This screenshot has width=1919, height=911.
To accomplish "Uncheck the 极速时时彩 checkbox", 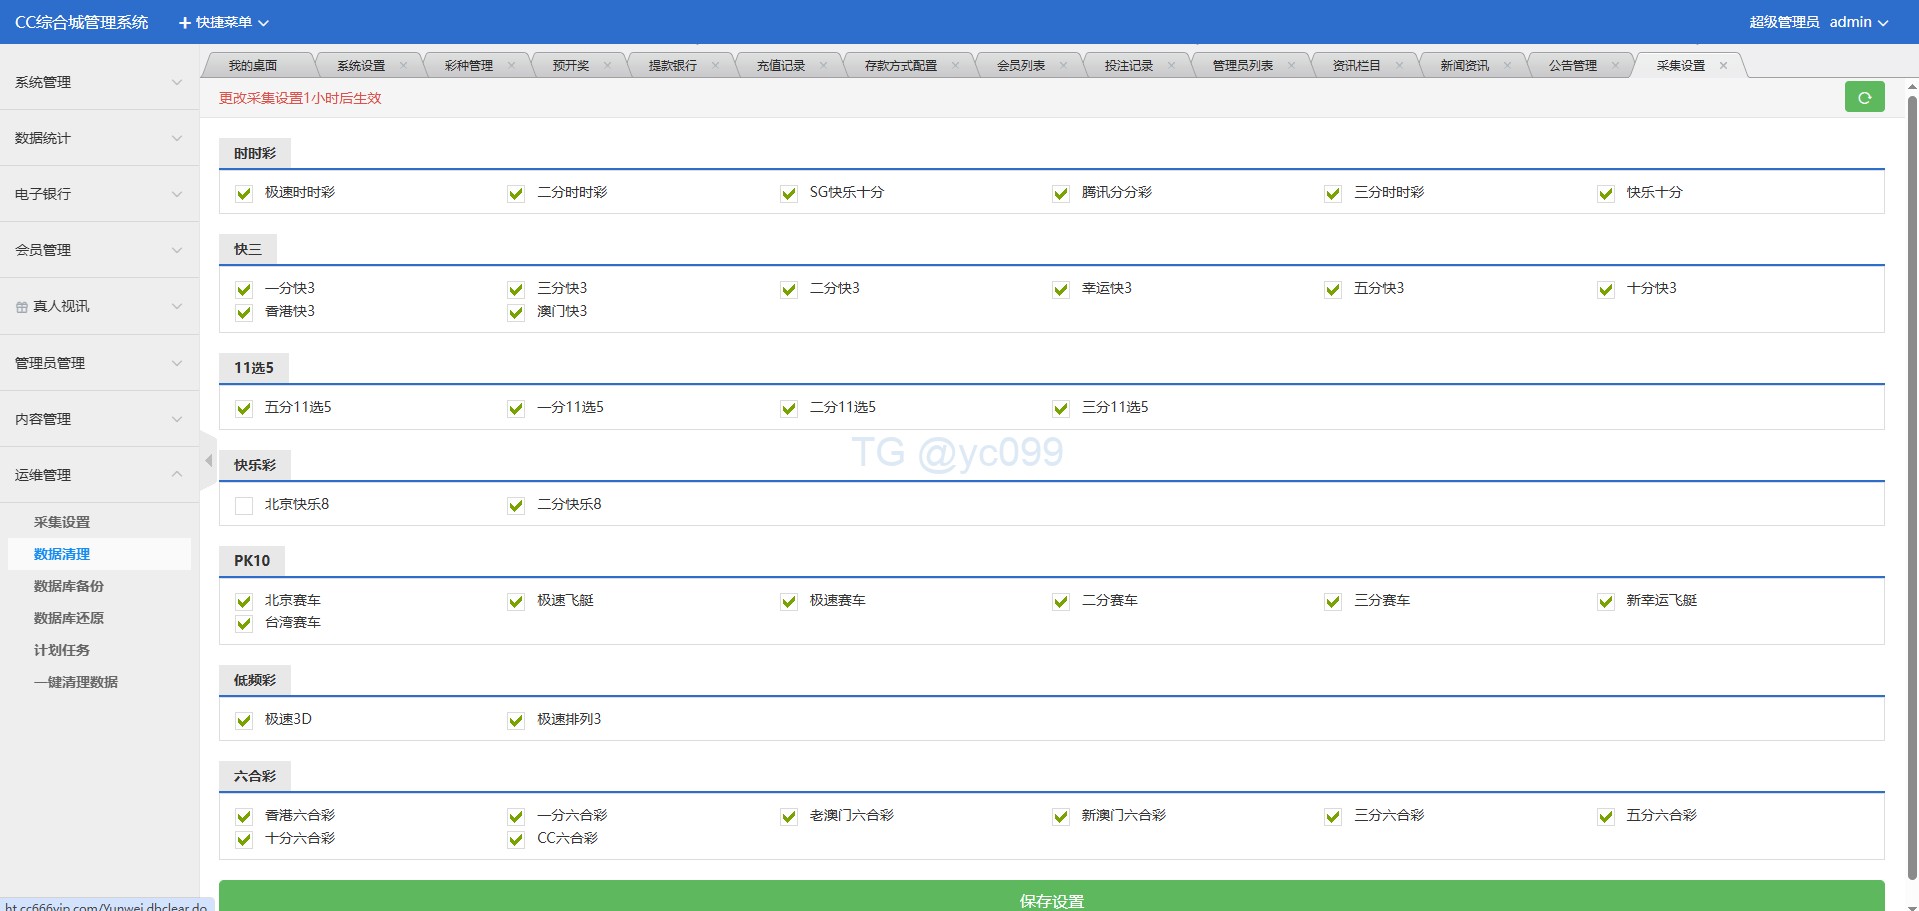I will click(x=244, y=194).
